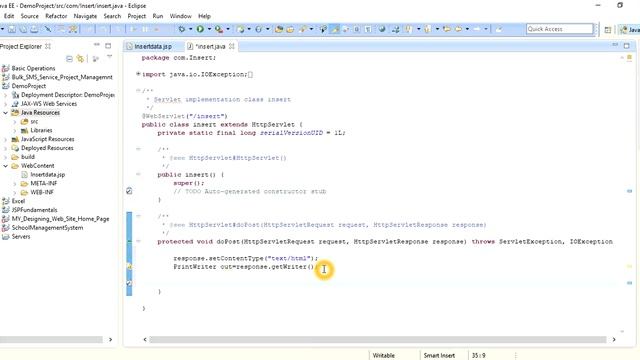This screenshot has width=640, height=360.
Task: Toggle fold on public insert() constructor
Action: tap(138, 174)
